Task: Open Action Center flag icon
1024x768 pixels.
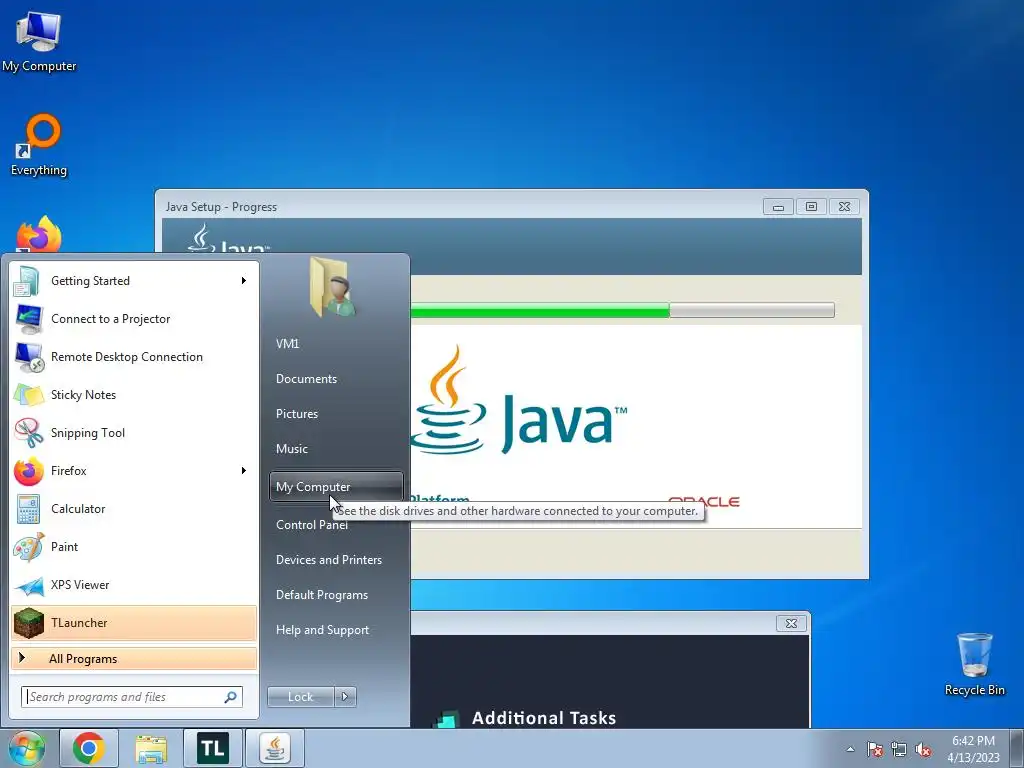Action: tap(875, 749)
